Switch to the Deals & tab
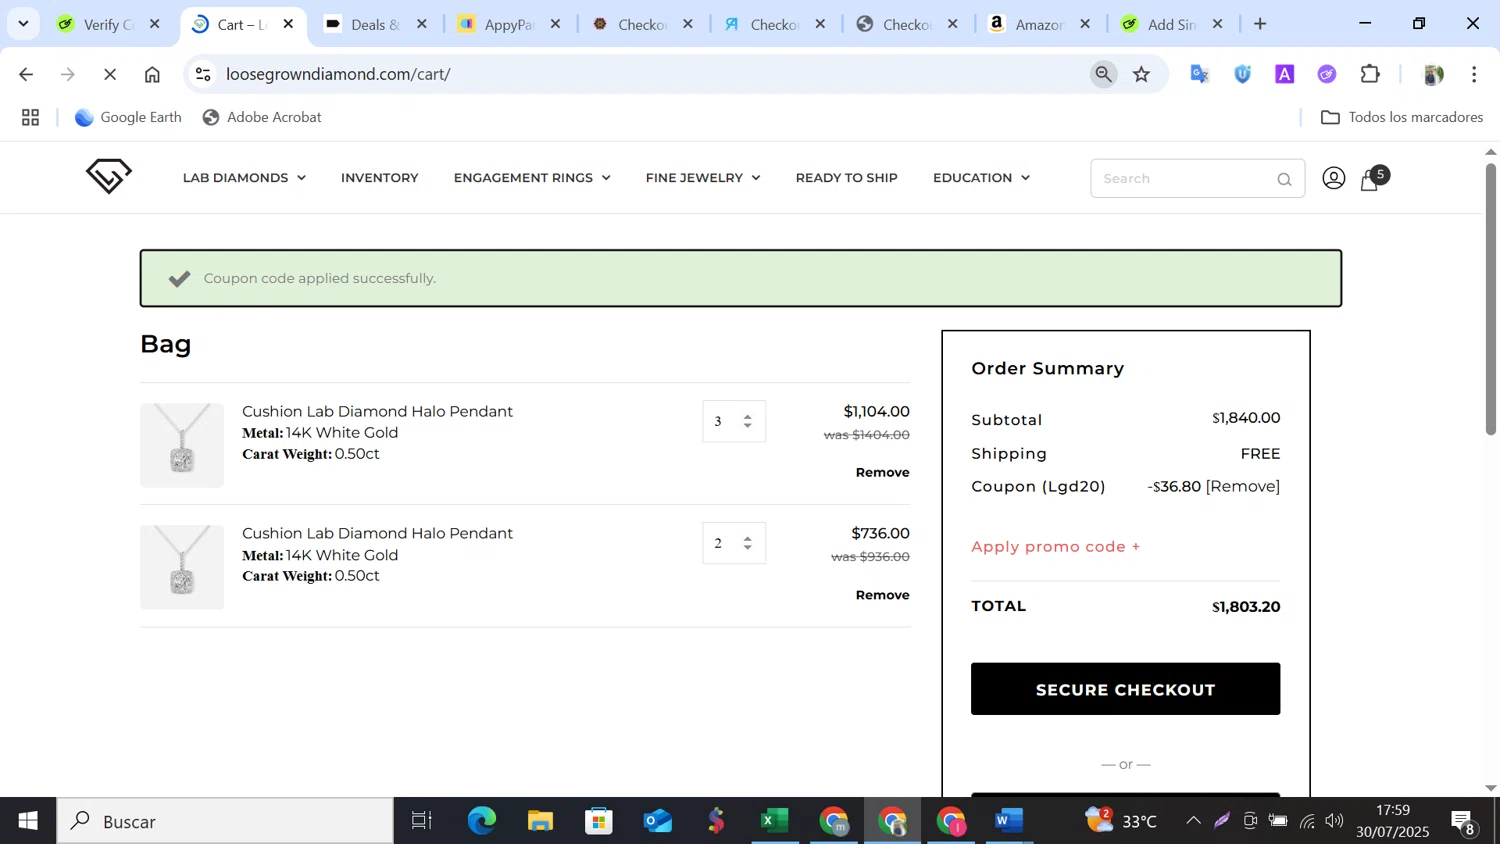The image size is (1500, 844). [375, 24]
